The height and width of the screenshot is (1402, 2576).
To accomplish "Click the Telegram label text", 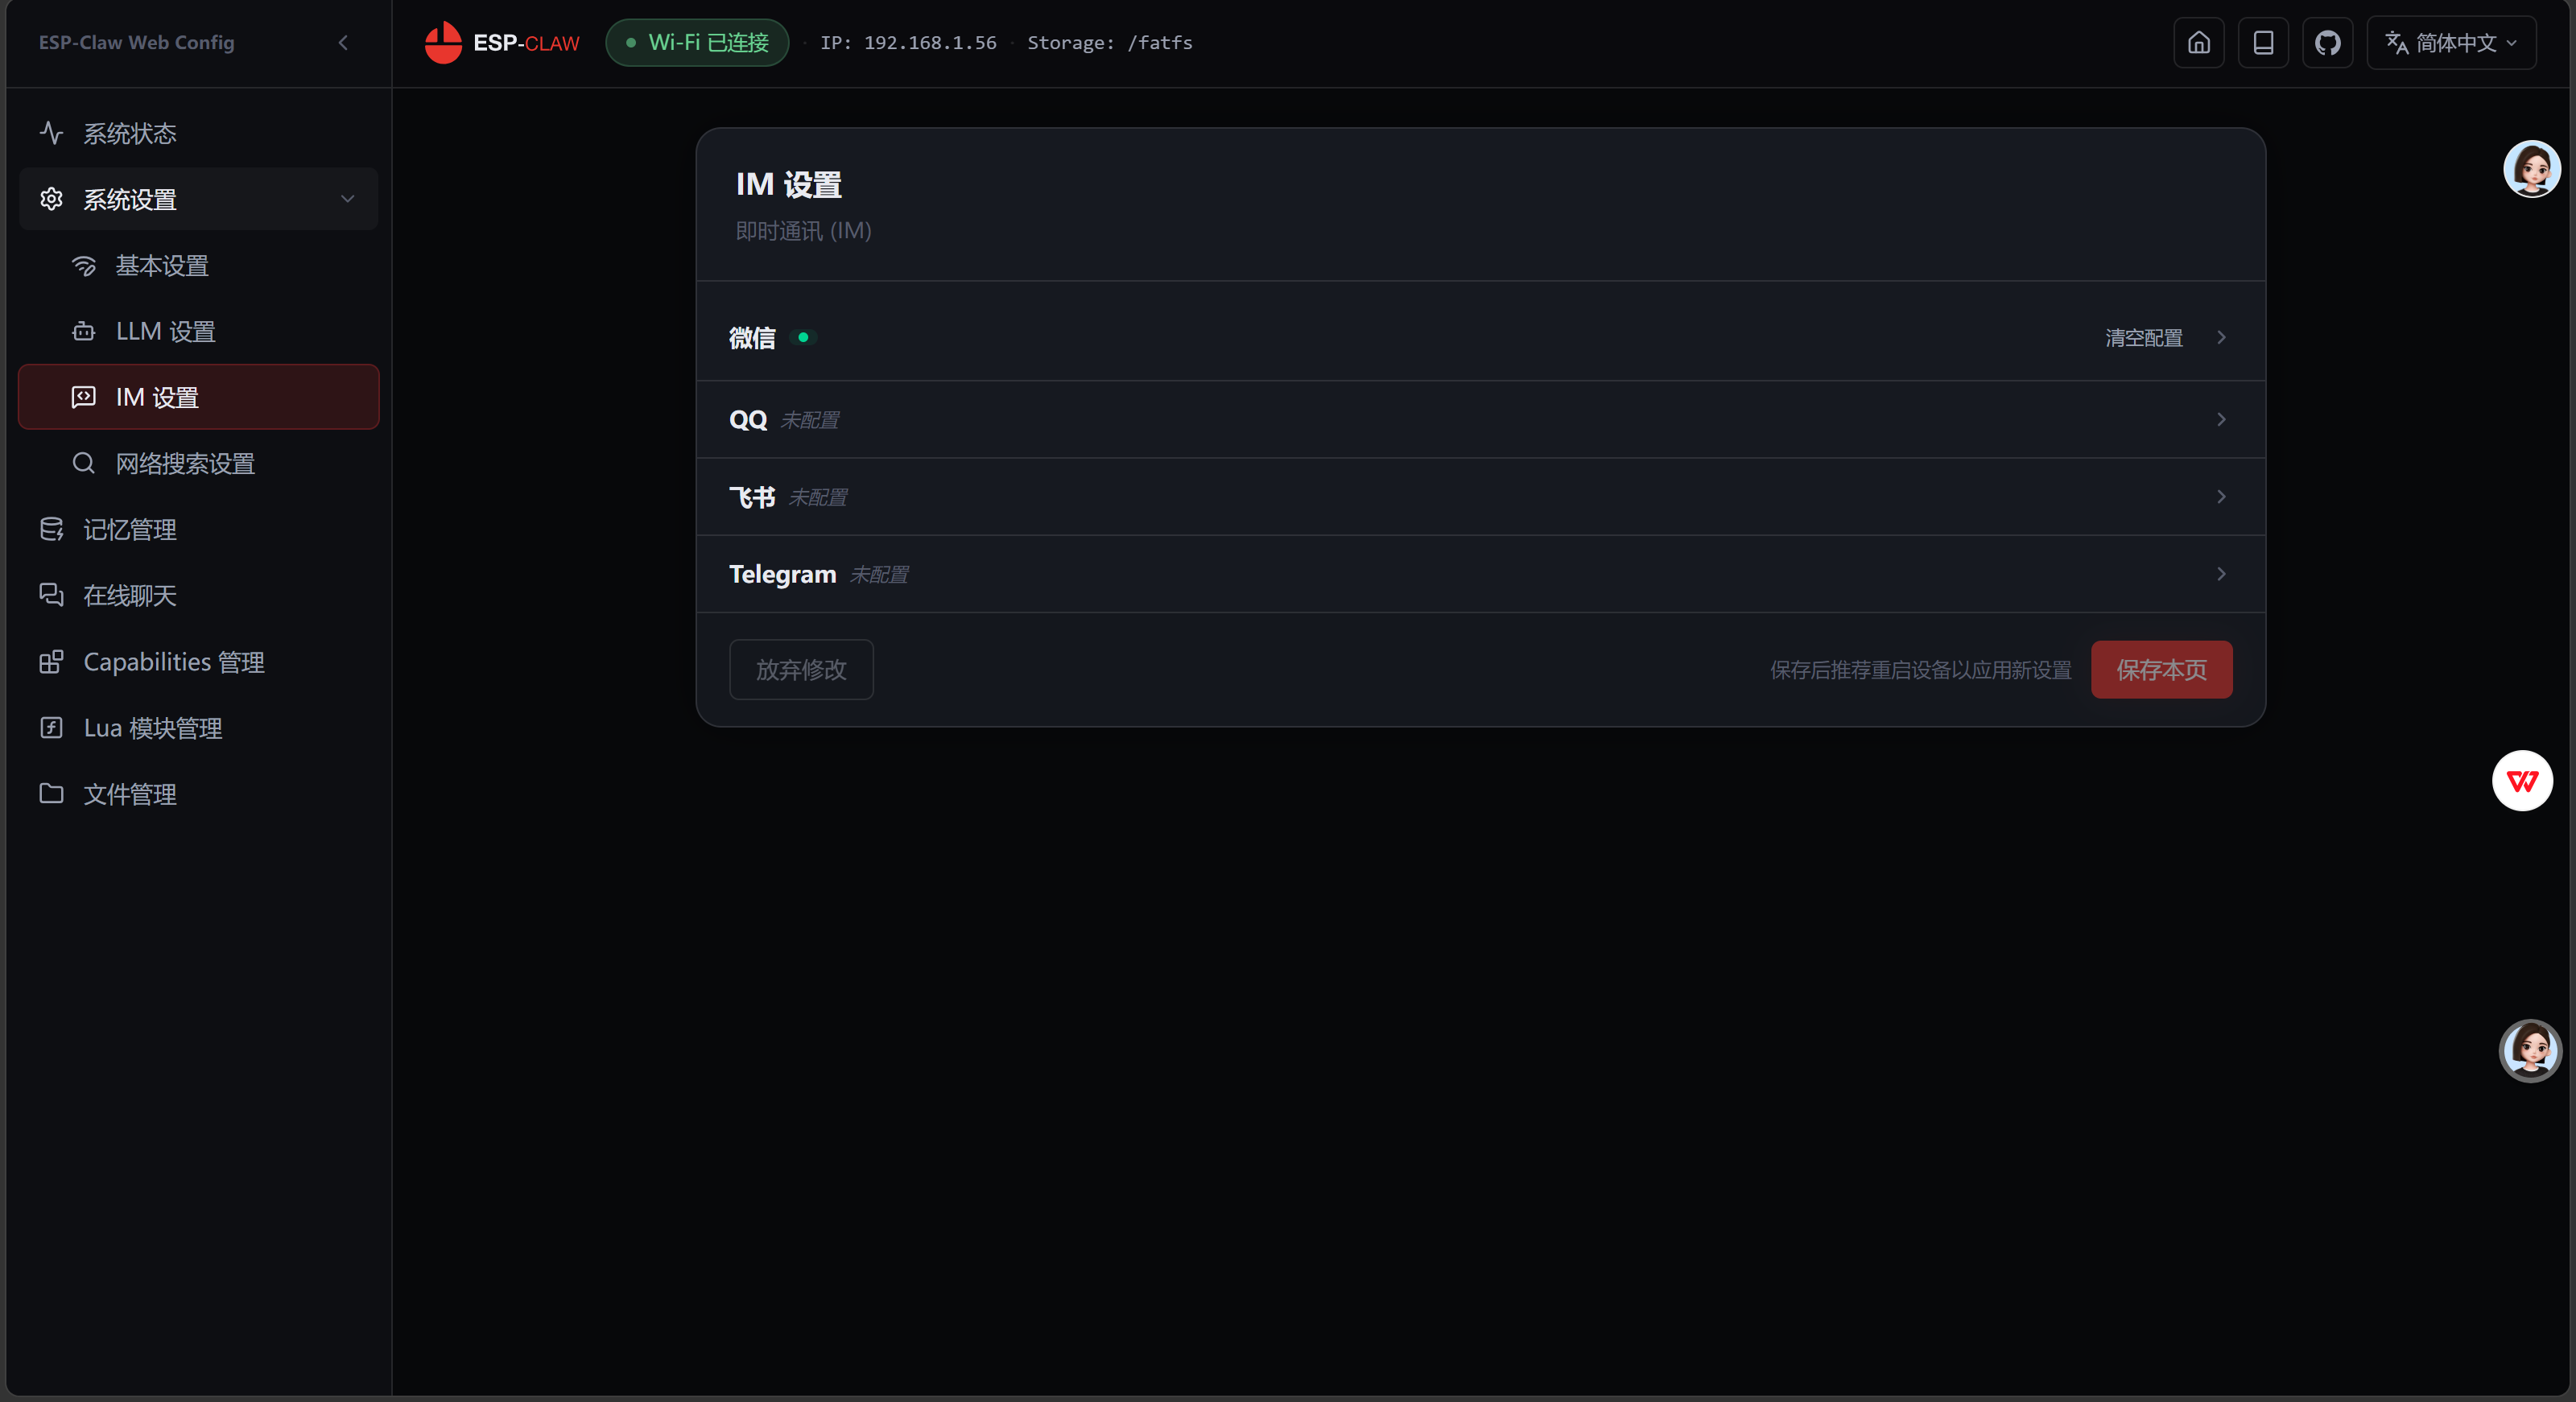I will point(782,574).
